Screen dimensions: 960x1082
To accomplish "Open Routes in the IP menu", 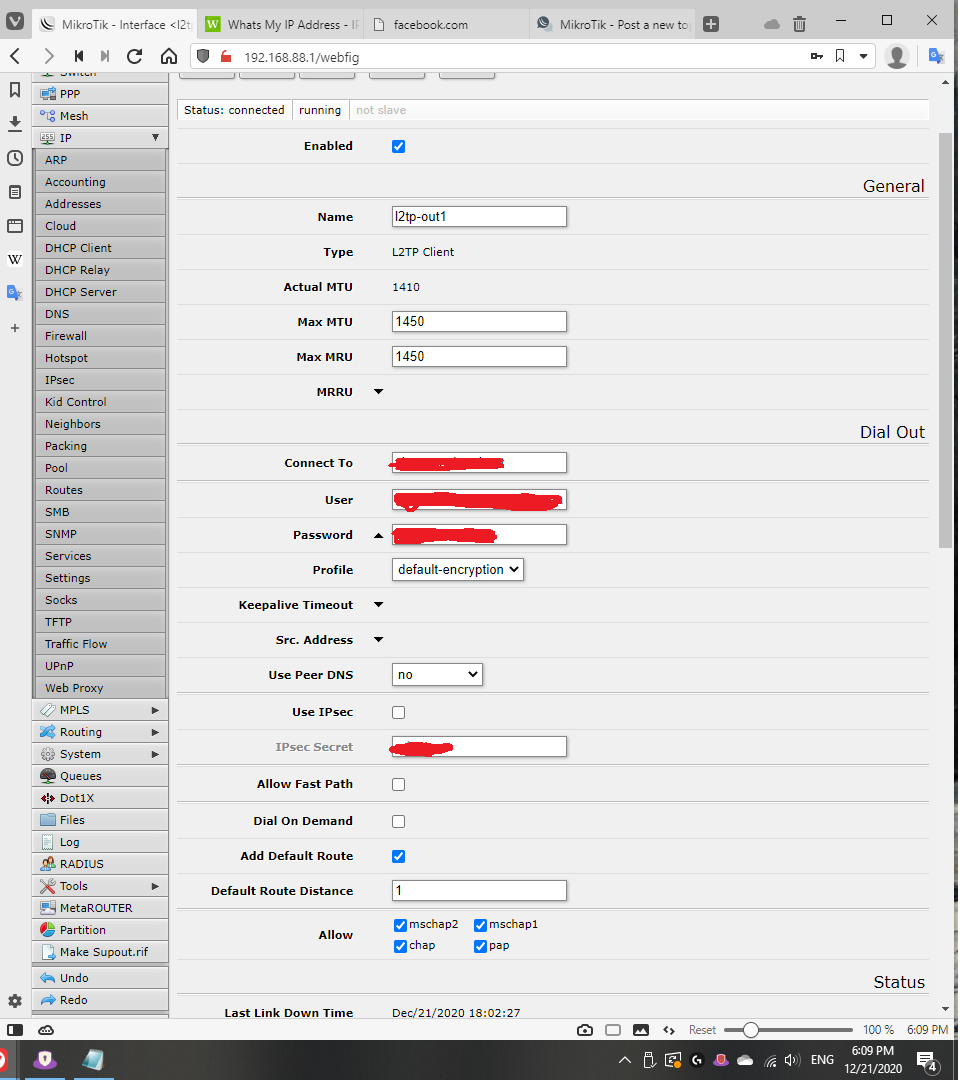I will pyautogui.click(x=101, y=490).
